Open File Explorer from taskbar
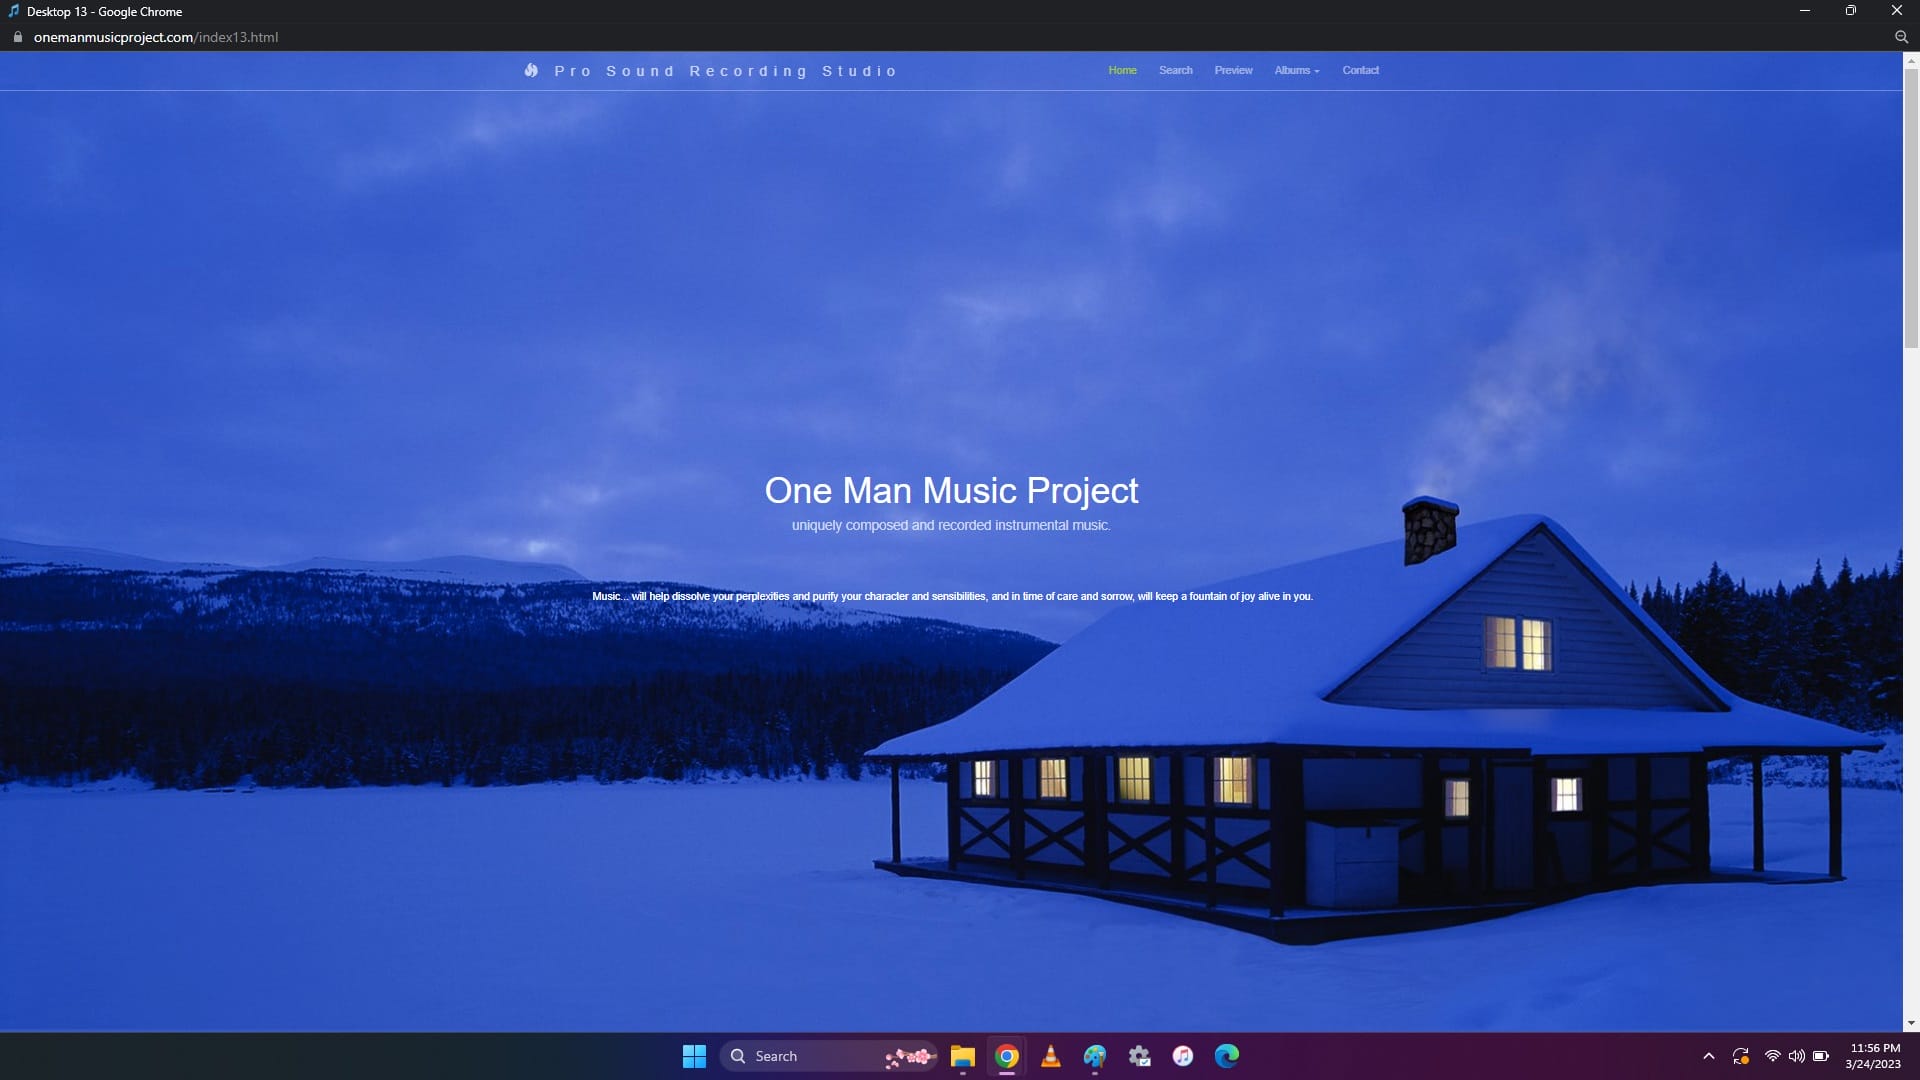 962,1056
